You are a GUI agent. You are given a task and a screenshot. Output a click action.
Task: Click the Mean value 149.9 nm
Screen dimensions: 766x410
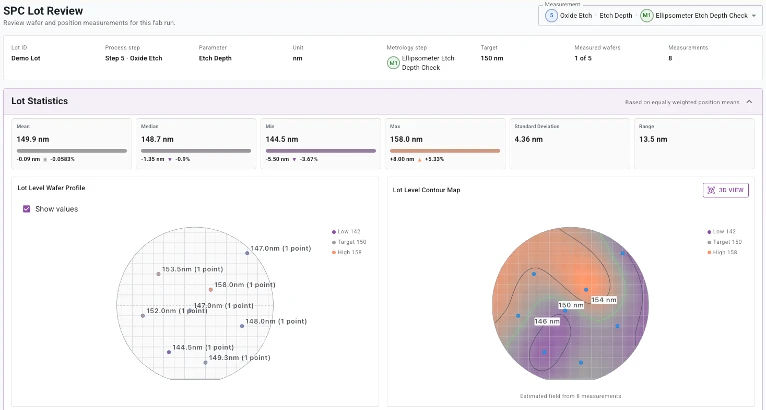coord(33,139)
